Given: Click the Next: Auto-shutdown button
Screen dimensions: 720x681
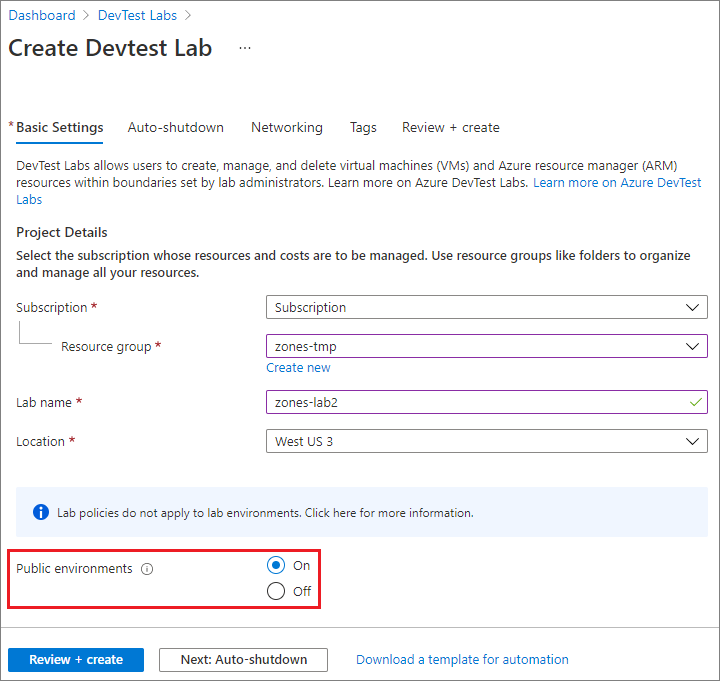Looking at the screenshot, I should [243, 660].
